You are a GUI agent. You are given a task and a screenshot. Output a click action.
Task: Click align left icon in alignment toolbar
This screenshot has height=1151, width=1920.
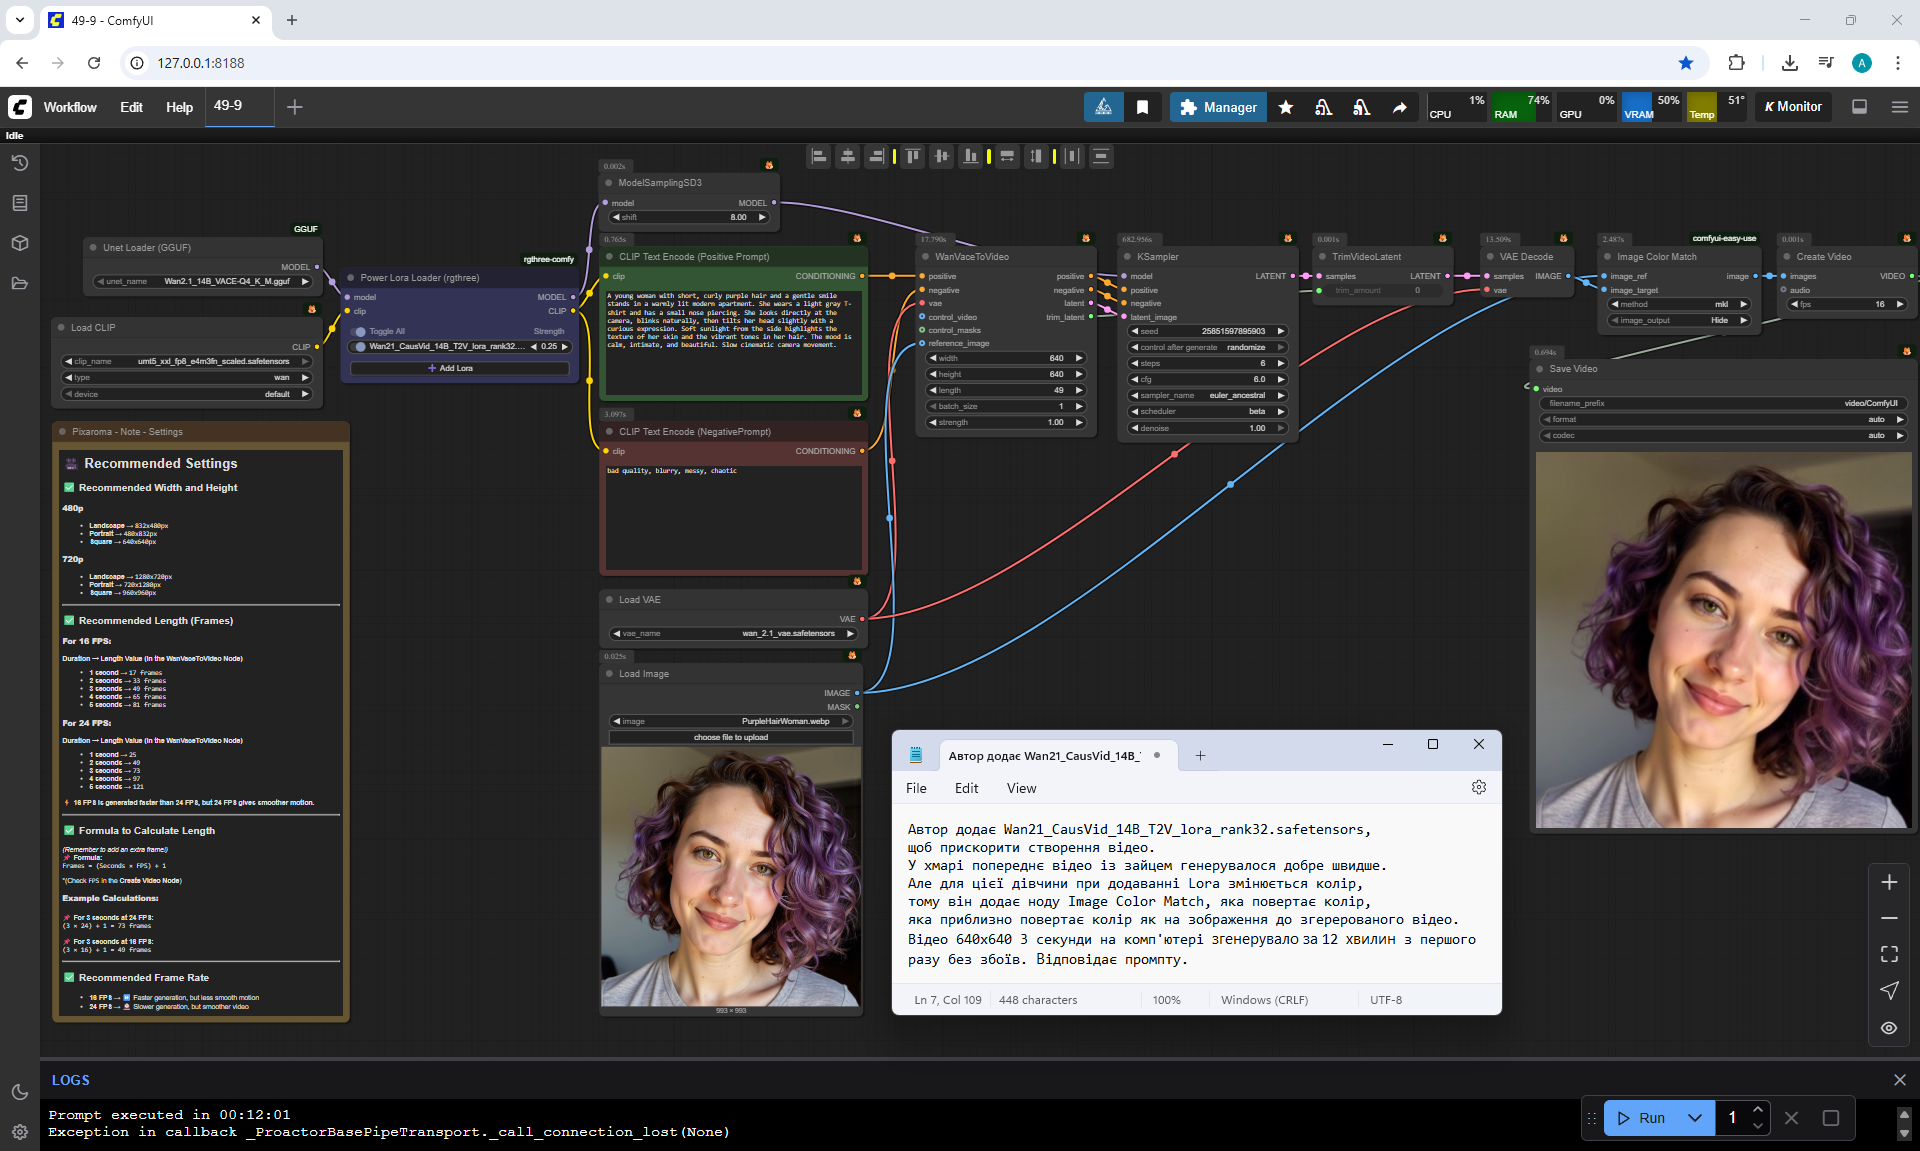pos(819,156)
